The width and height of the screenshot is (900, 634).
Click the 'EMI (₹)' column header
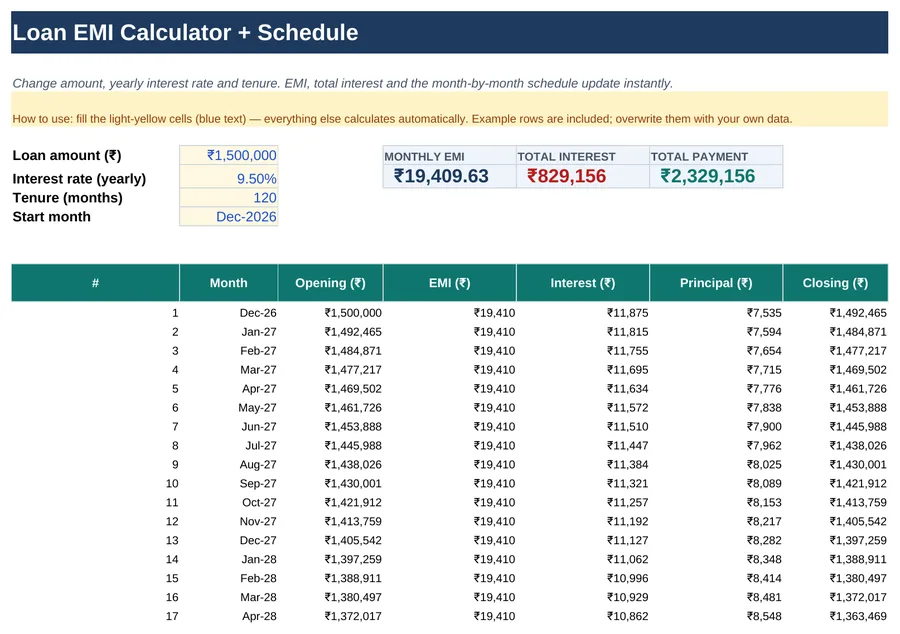coord(449,283)
